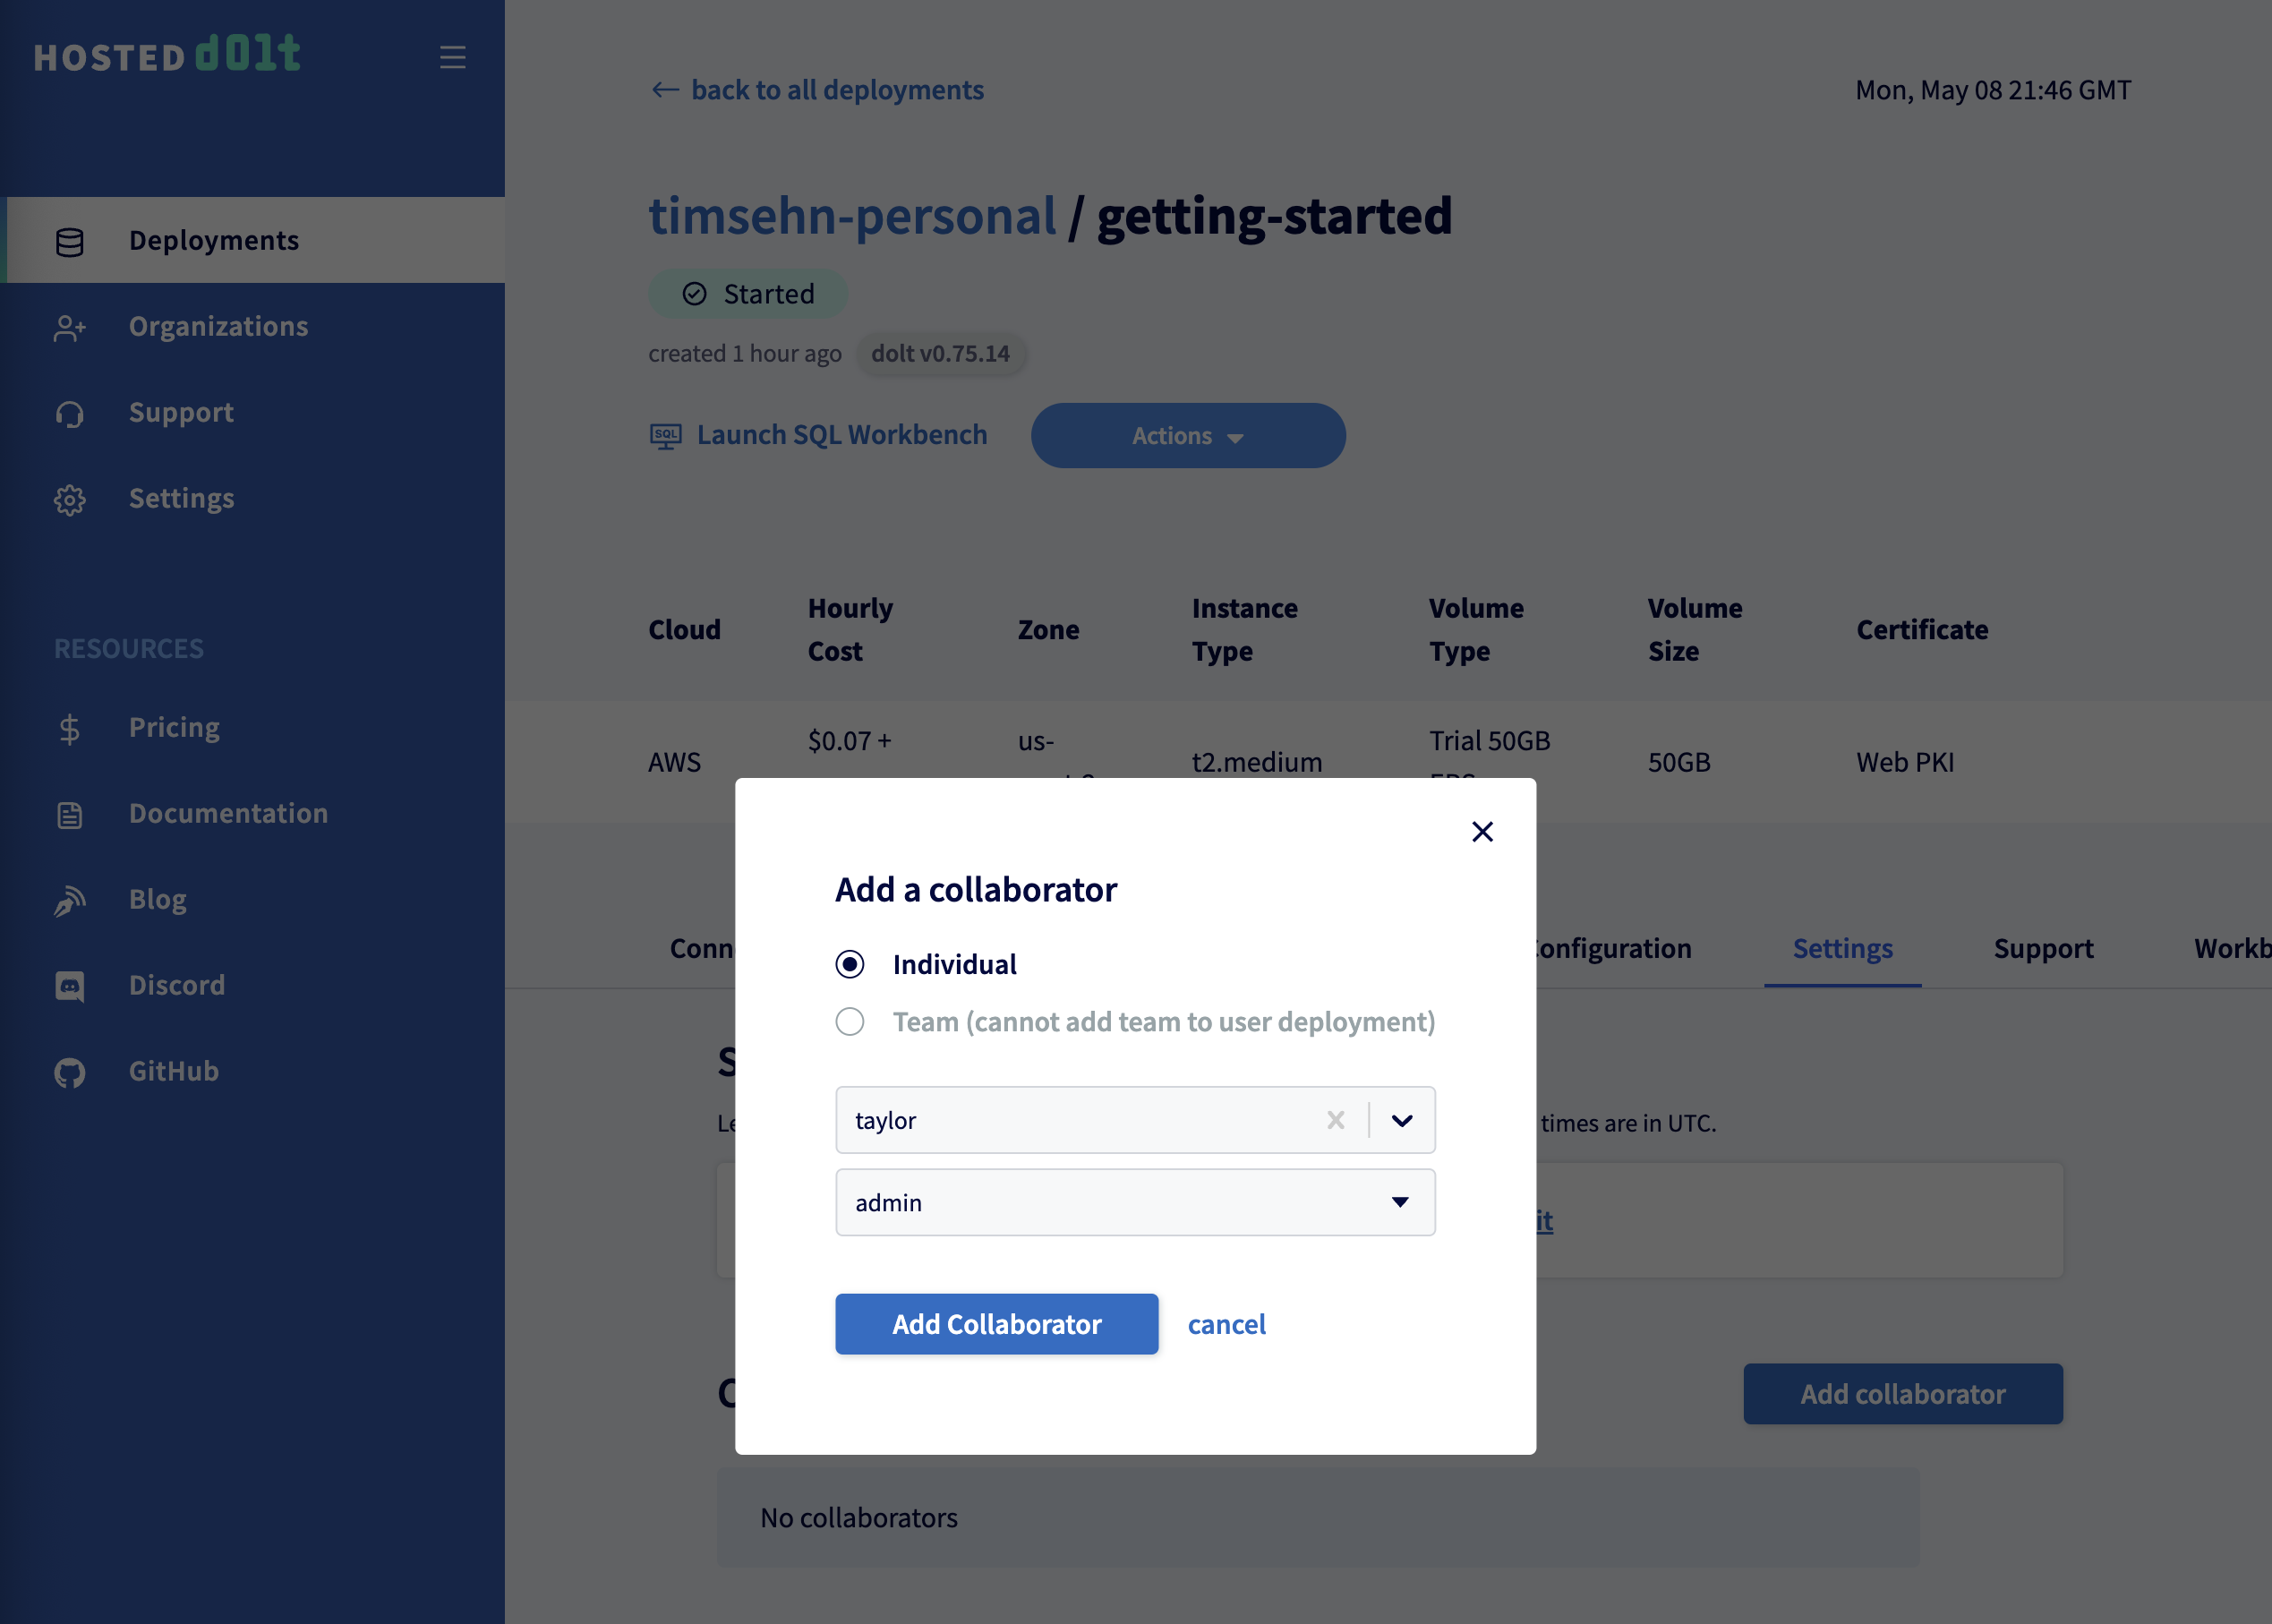Viewport: 2272px width, 1624px height.
Task: Click the GitHub icon in Resources
Action: click(70, 1073)
